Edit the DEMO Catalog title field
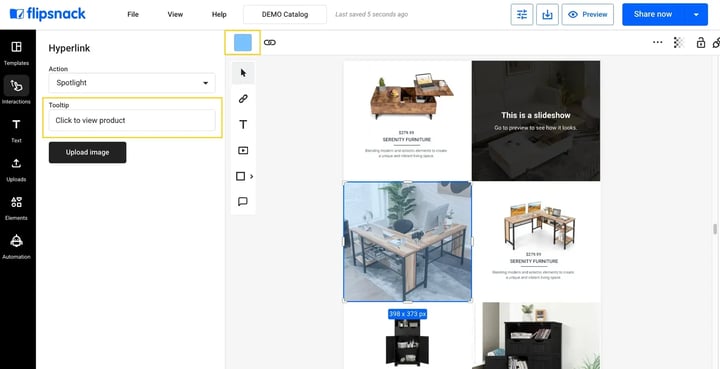Viewport: 720px width, 369px height. click(x=285, y=15)
